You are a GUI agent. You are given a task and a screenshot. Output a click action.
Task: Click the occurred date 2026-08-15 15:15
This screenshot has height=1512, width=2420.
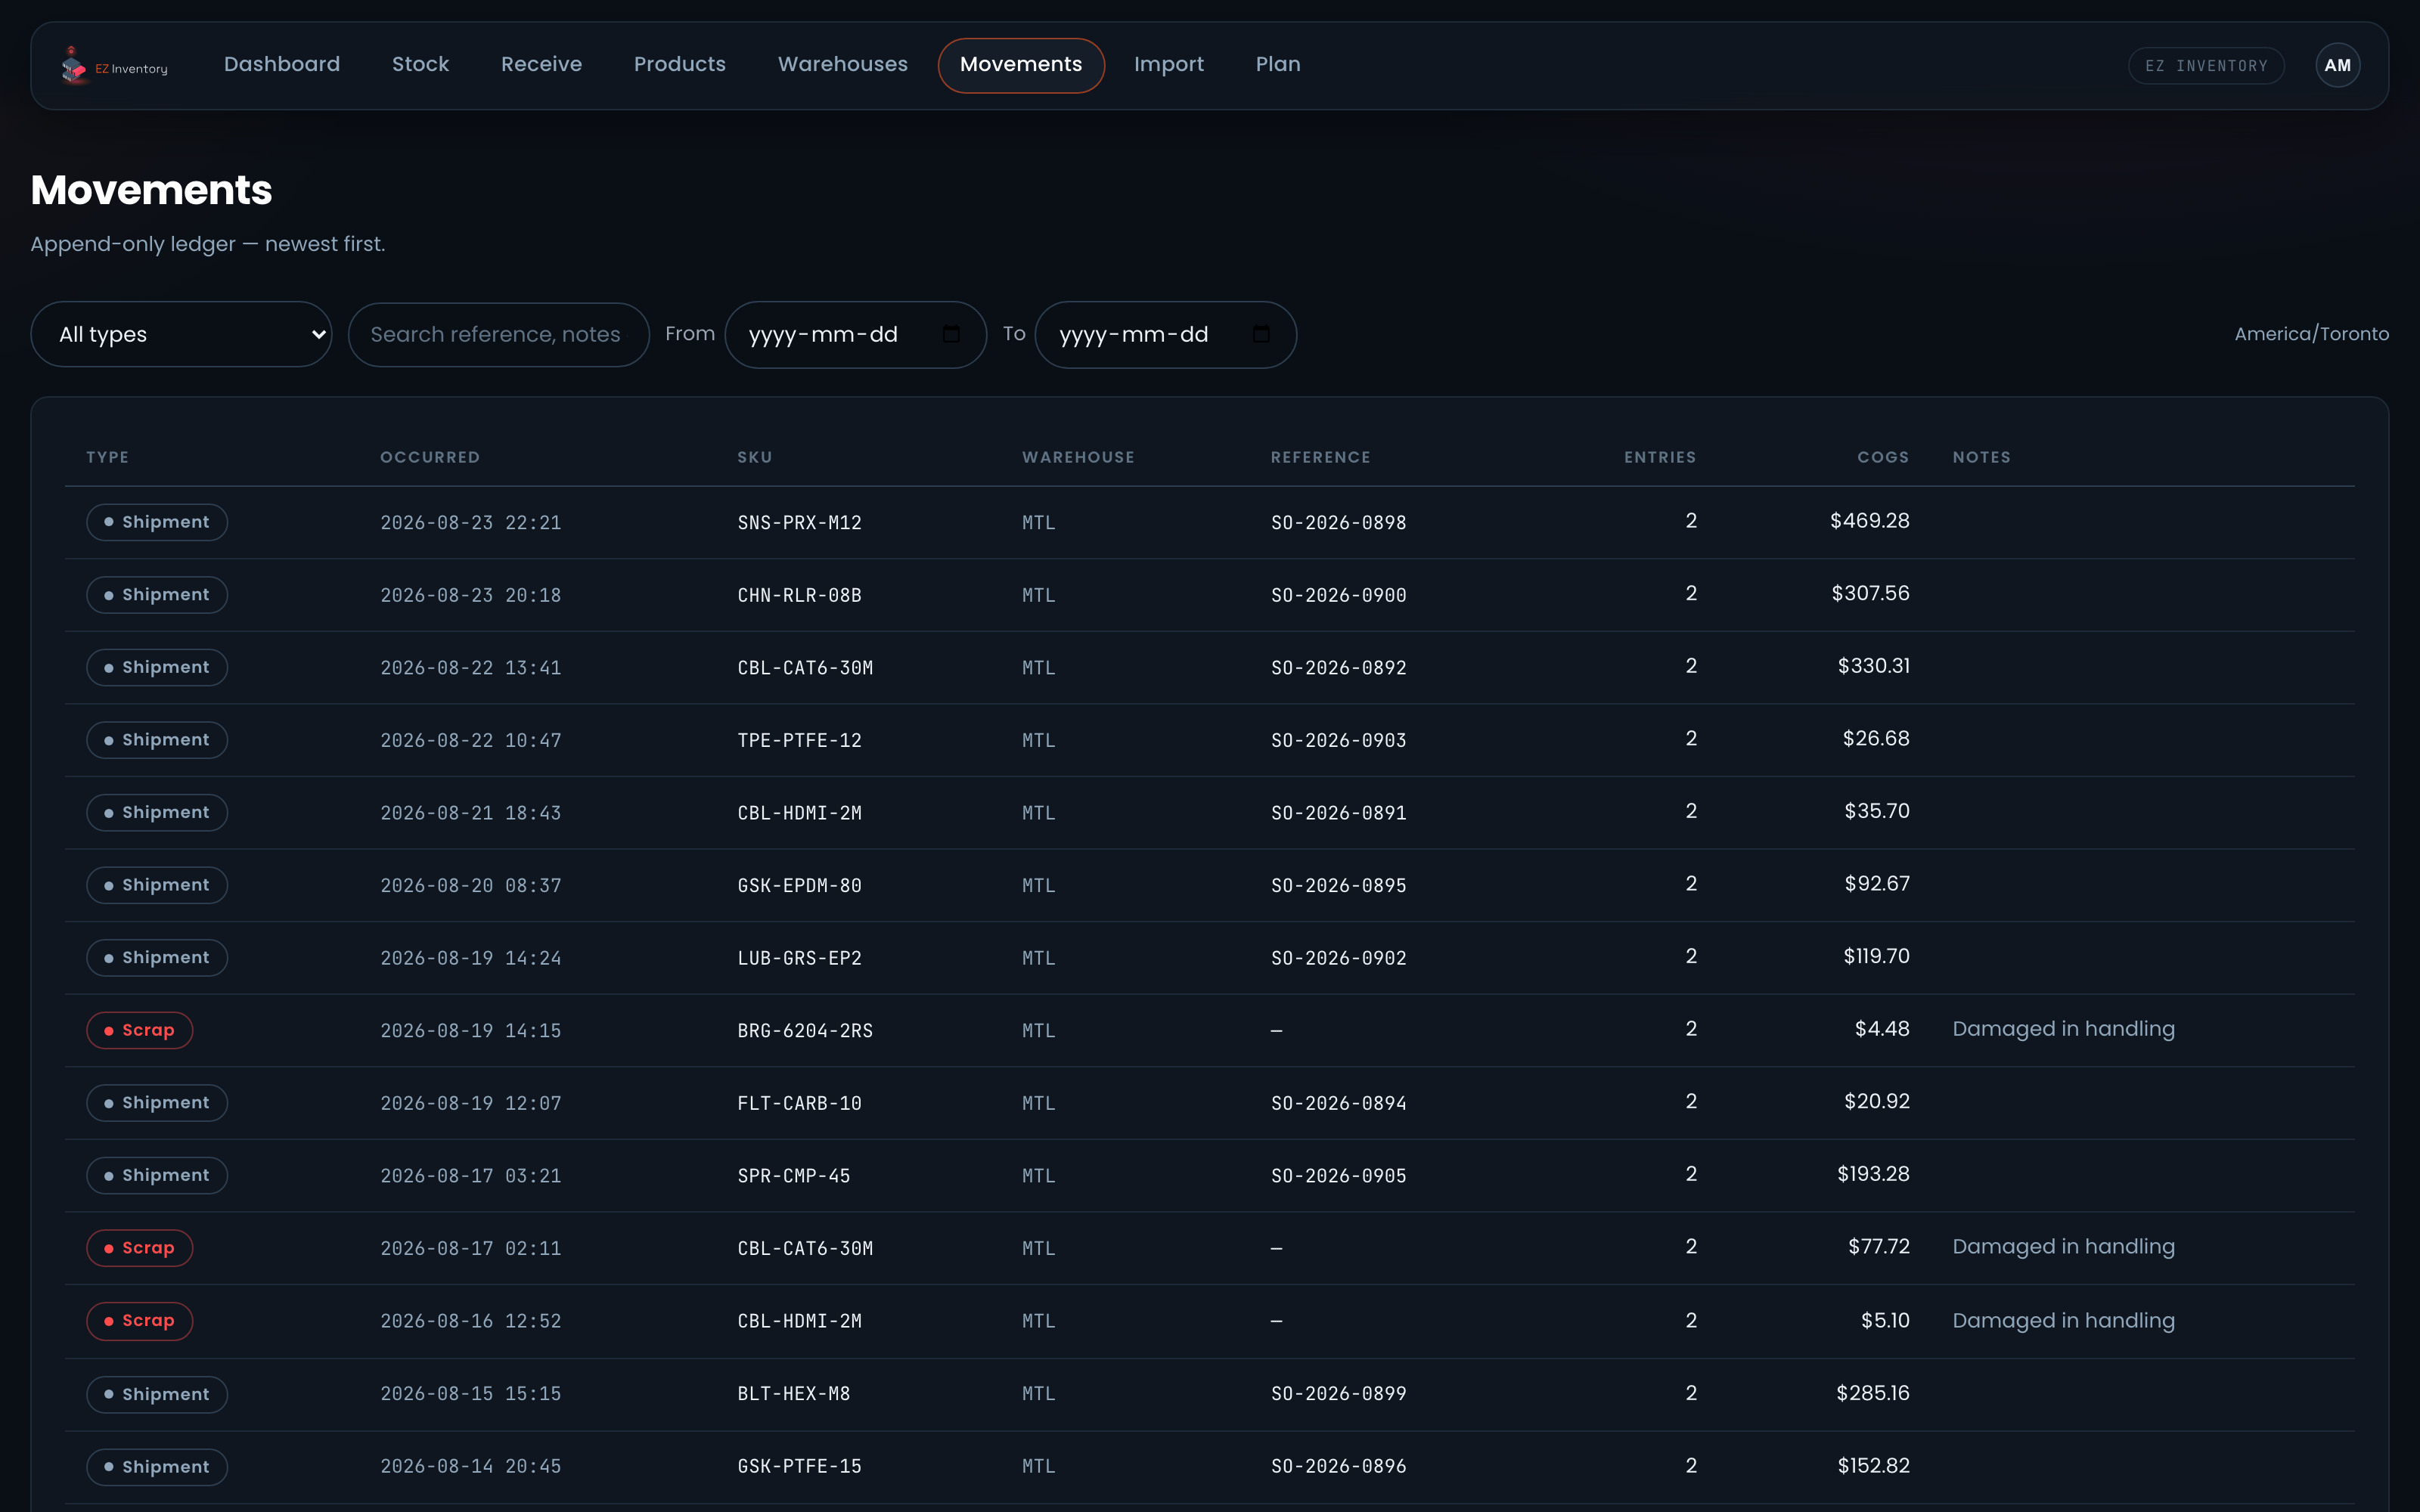470,1393
